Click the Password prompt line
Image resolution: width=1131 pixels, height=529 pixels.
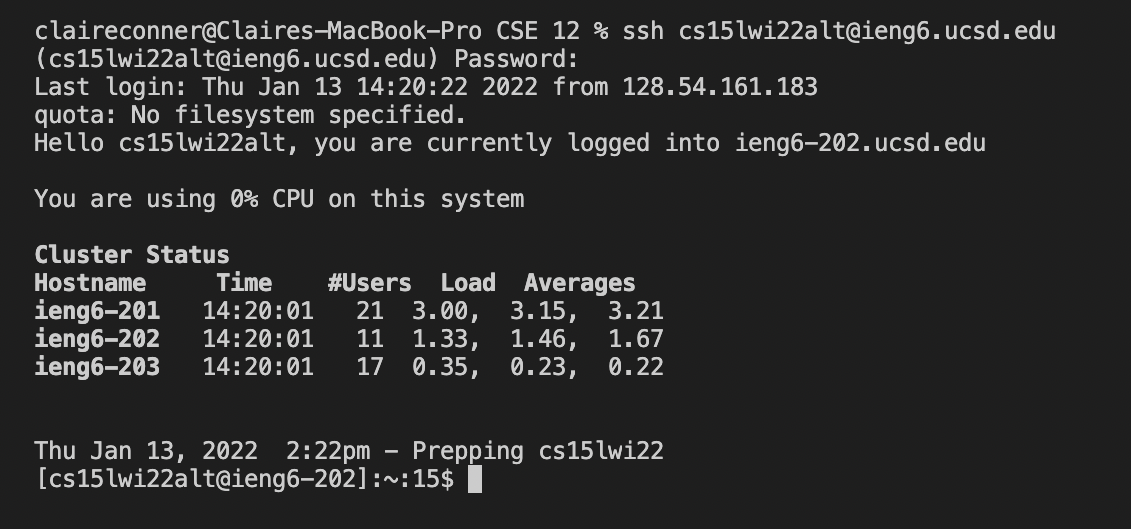pos(307,59)
